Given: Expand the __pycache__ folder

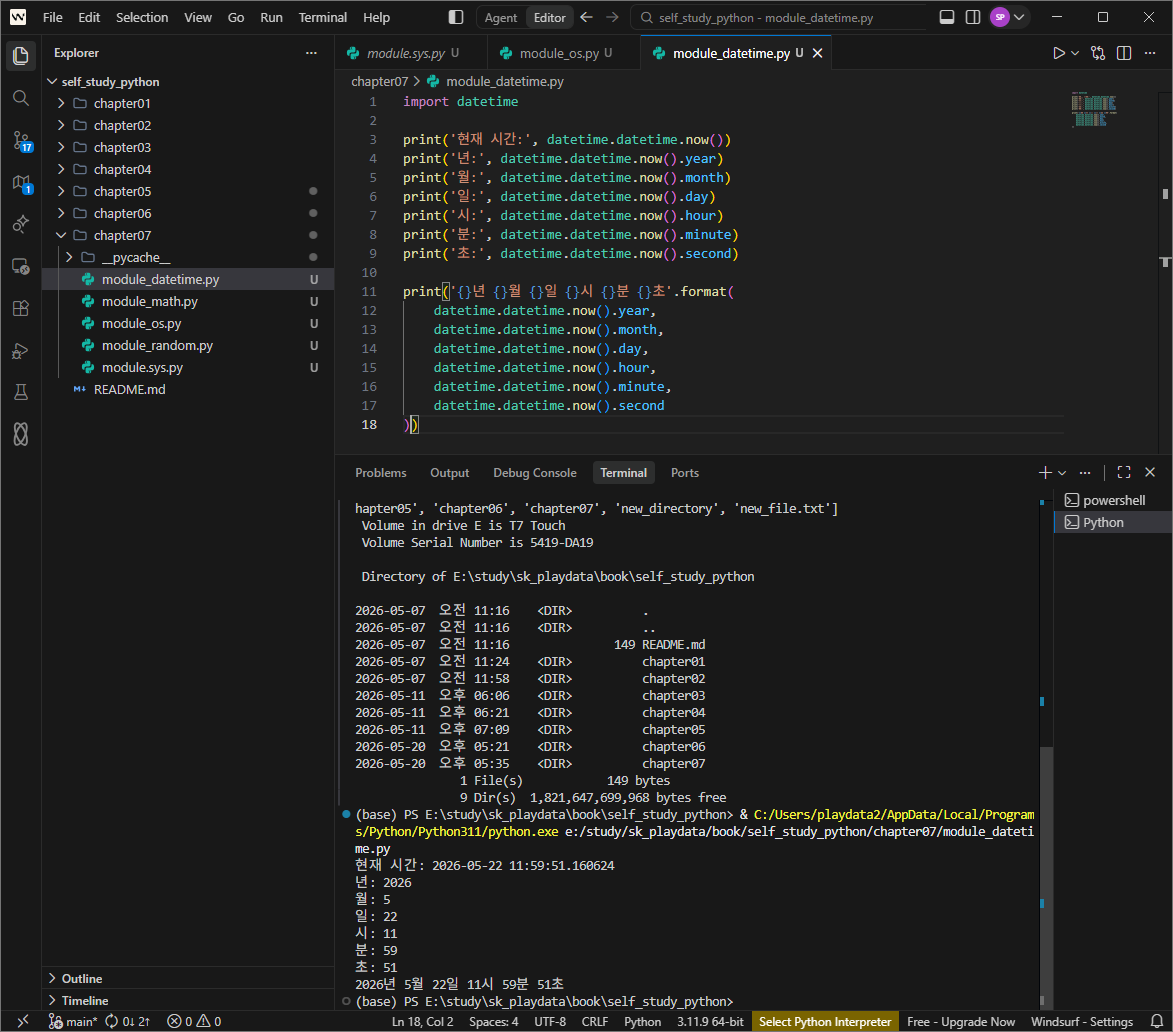Looking at the screenshot, I should pos(135,257).
